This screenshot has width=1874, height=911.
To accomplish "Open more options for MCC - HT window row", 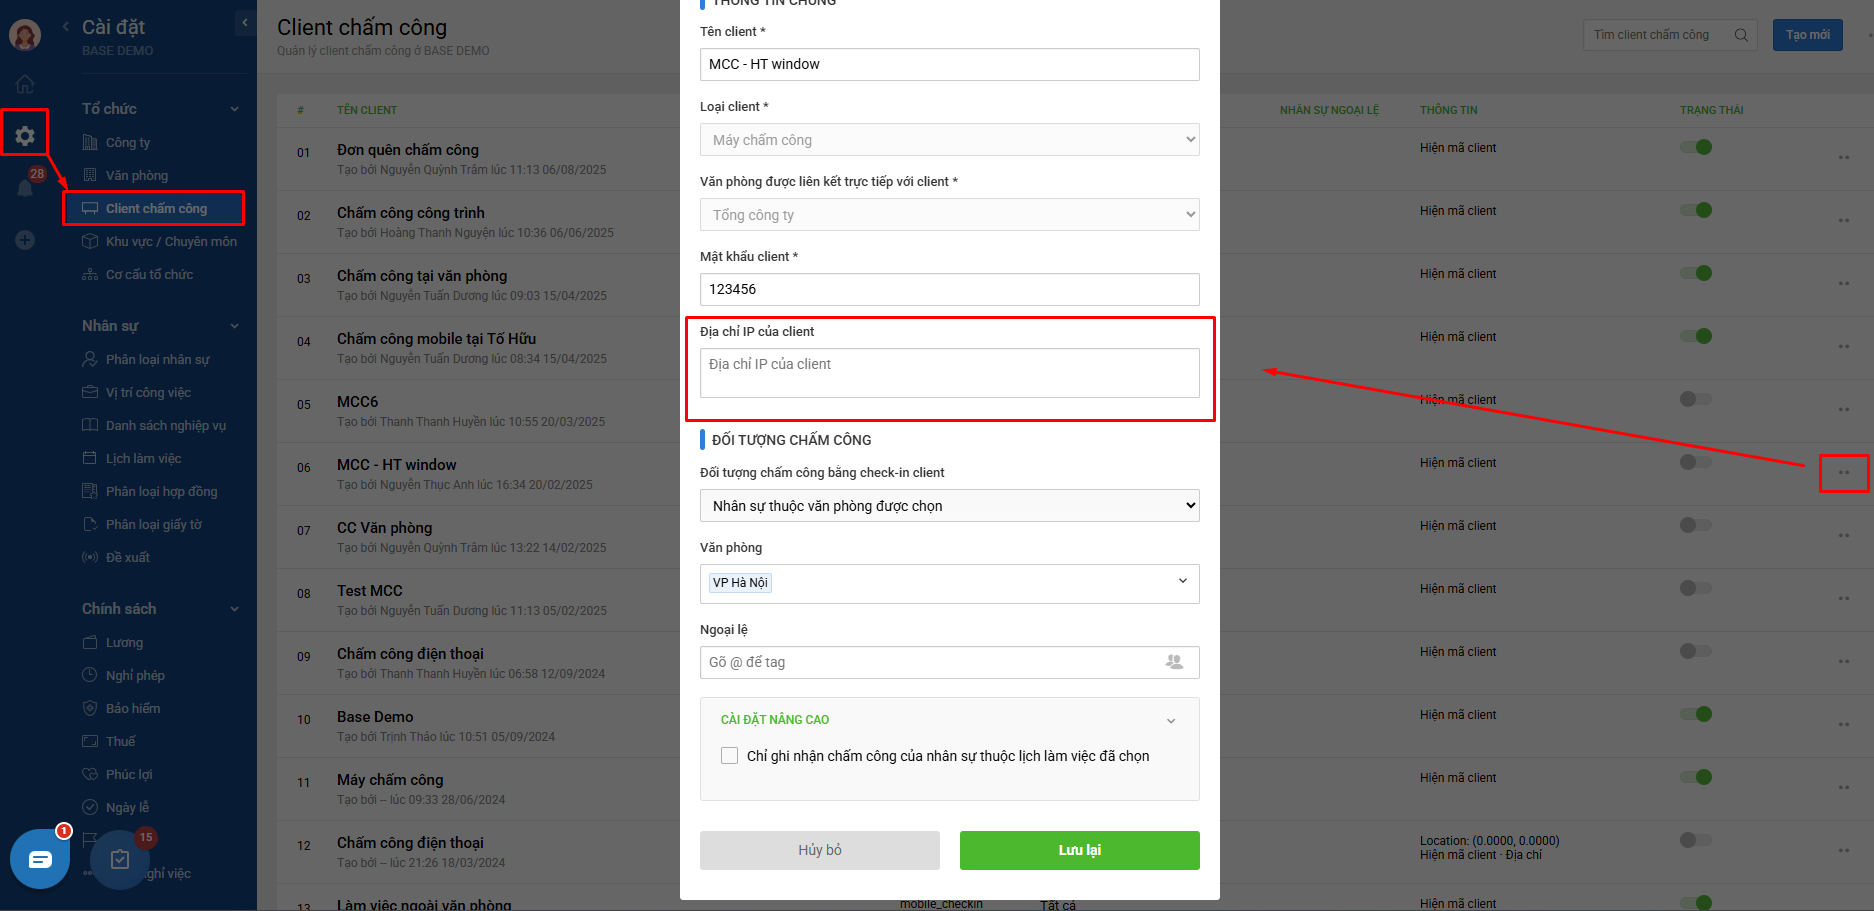I will (1844, 472).
